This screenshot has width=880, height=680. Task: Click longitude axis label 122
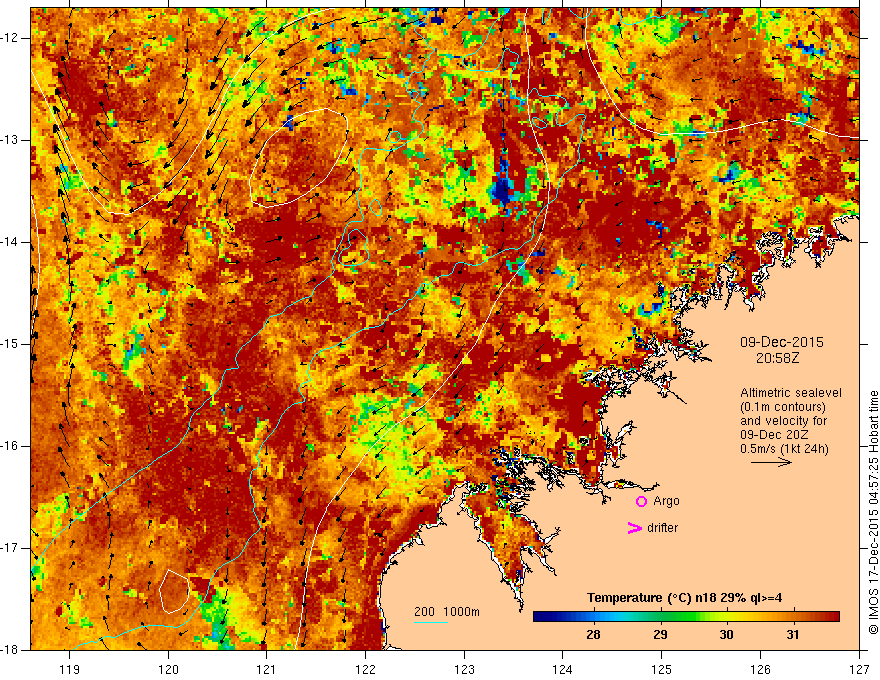[x=365, y=669]
